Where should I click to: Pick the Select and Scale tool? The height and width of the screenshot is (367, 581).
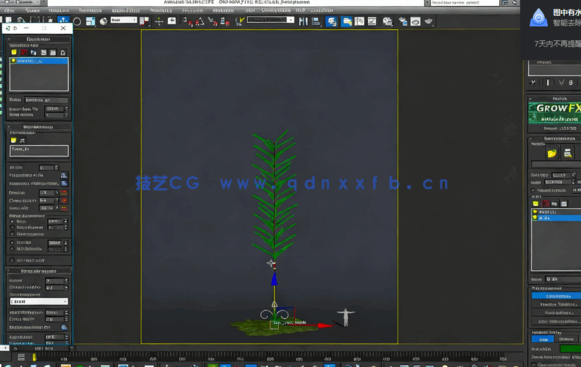pos(90,22)
